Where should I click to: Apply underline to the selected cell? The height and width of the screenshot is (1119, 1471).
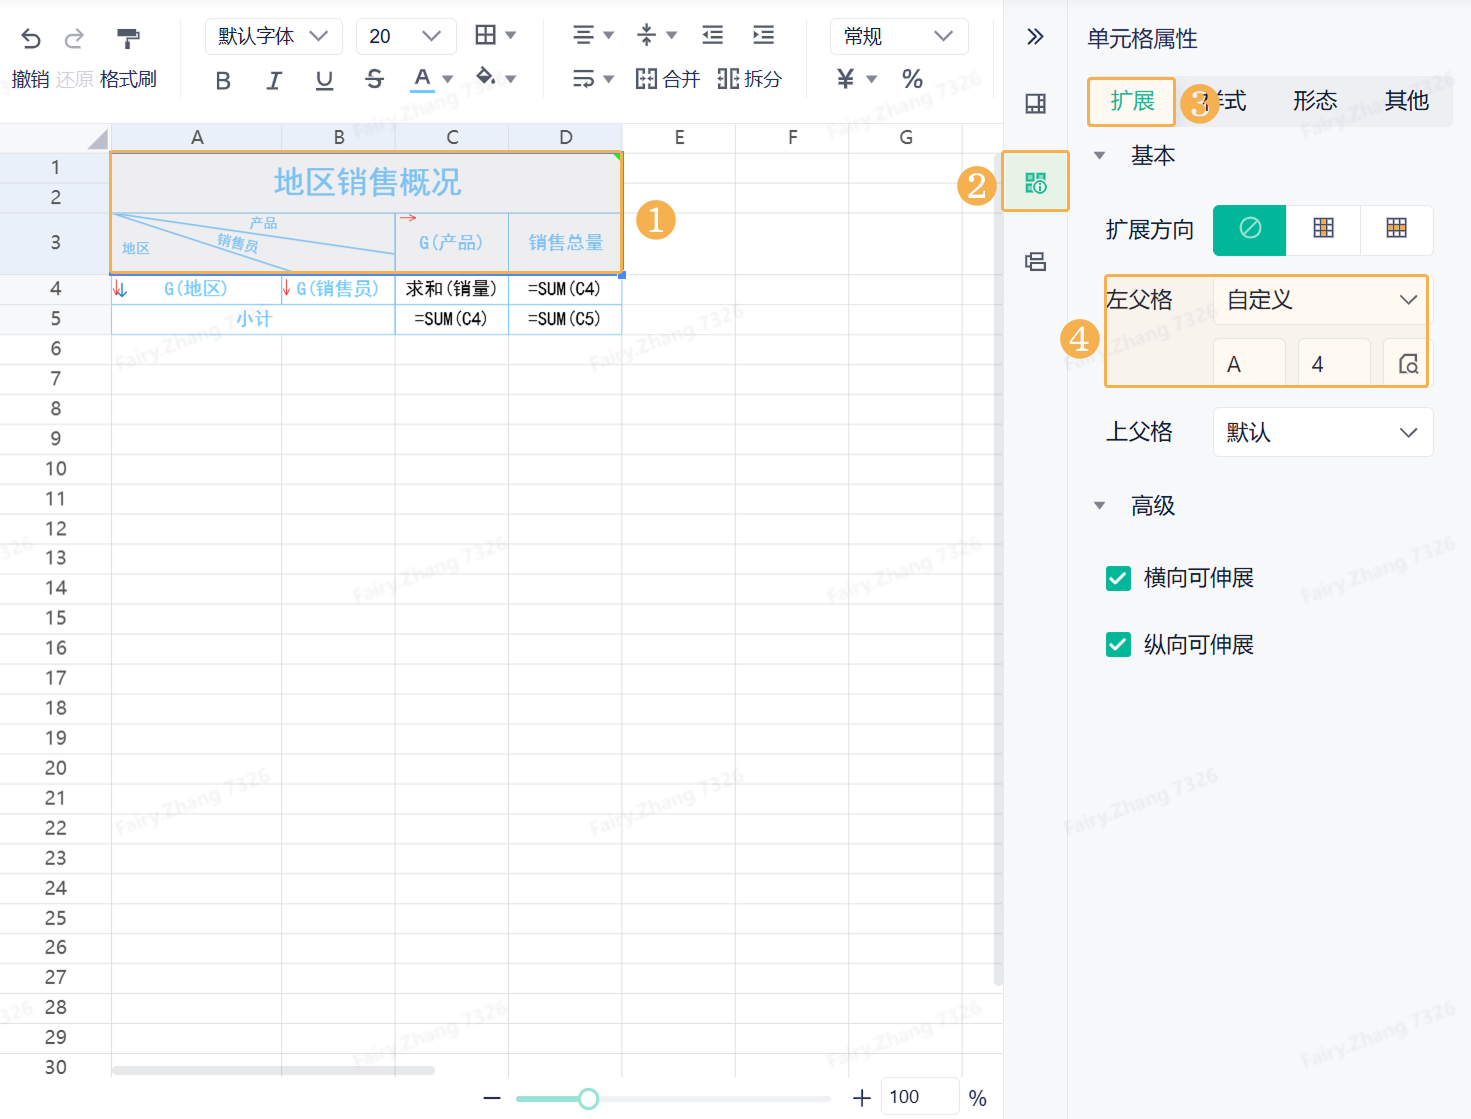click(324, 80)
